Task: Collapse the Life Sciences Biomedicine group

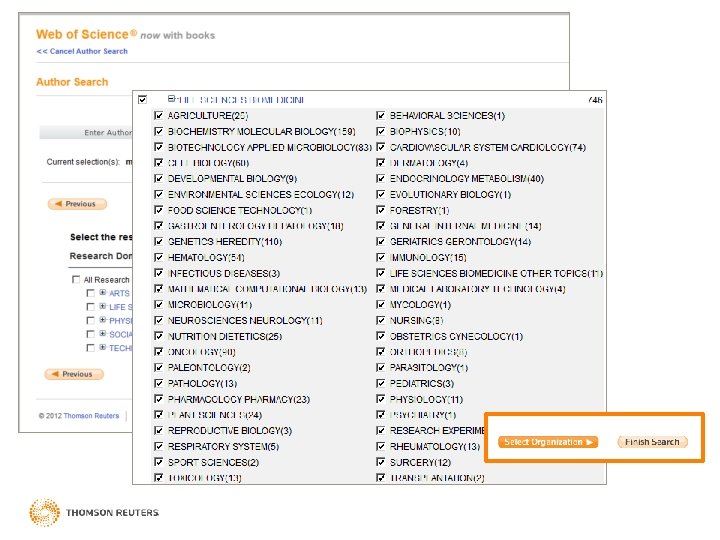Action: [x=171, y=99]
